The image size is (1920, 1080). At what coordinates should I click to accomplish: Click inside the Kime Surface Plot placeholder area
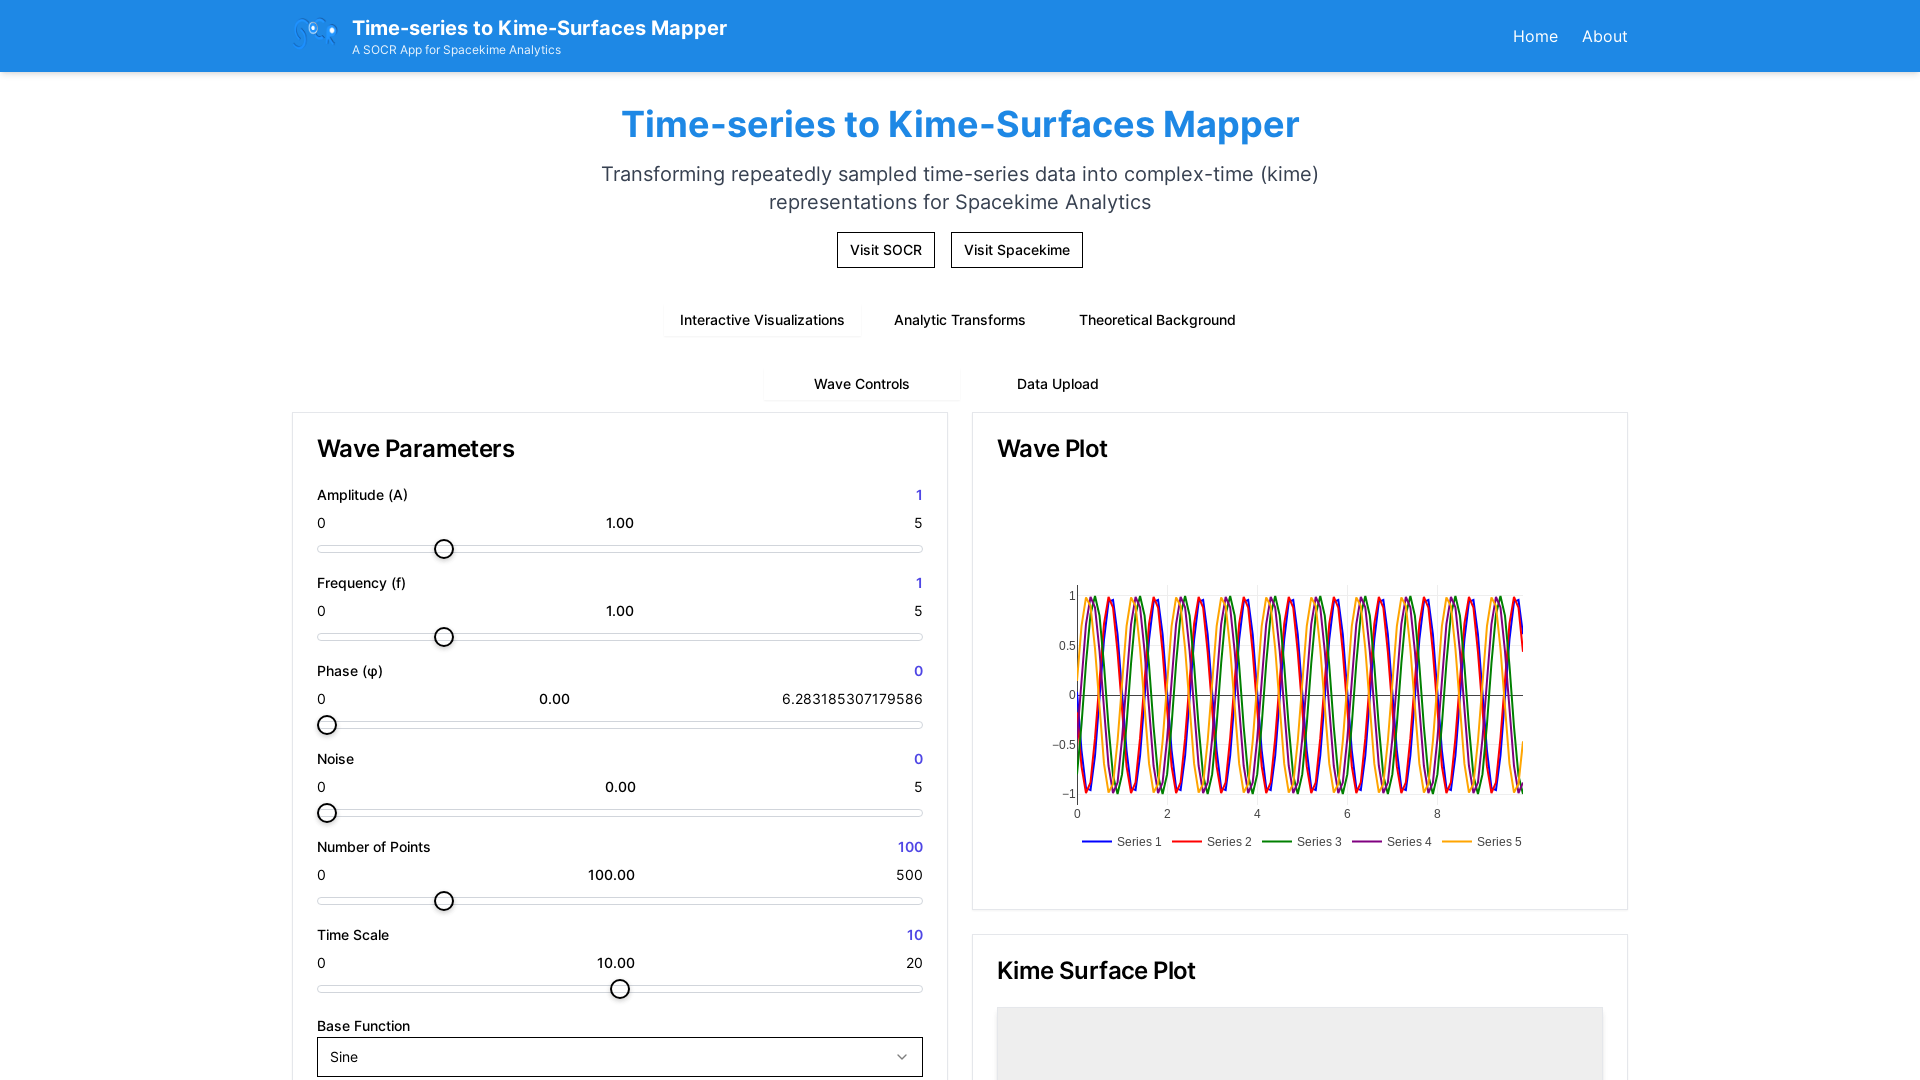[1298, 1045]
